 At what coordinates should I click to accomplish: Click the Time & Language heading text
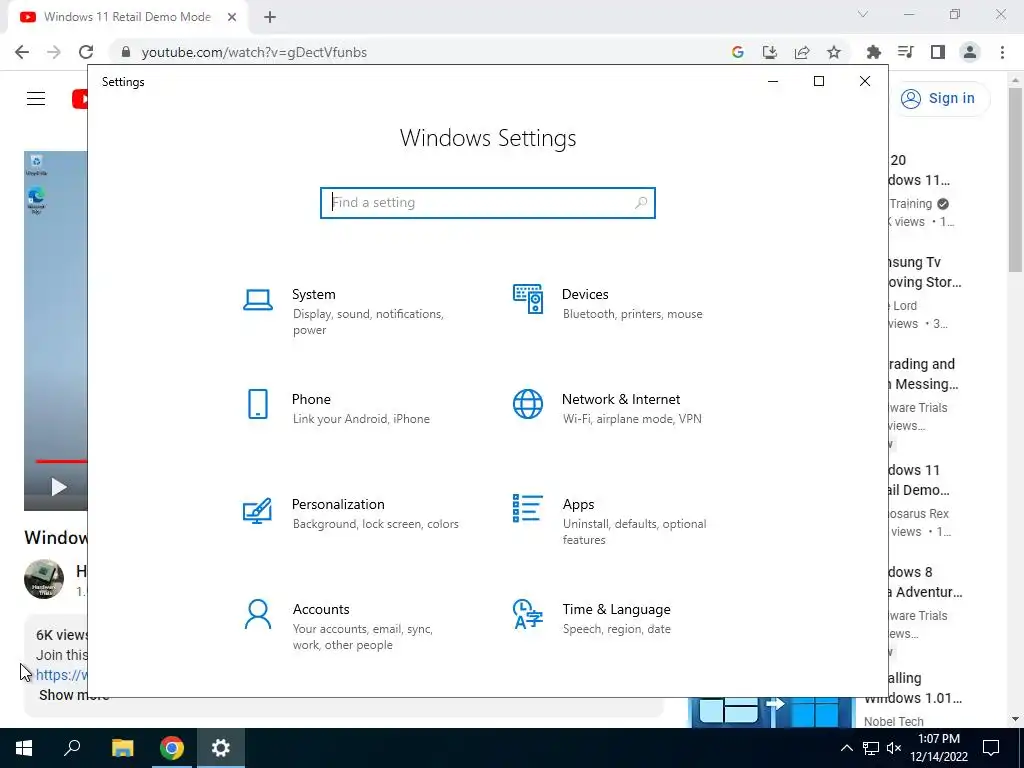616,609
